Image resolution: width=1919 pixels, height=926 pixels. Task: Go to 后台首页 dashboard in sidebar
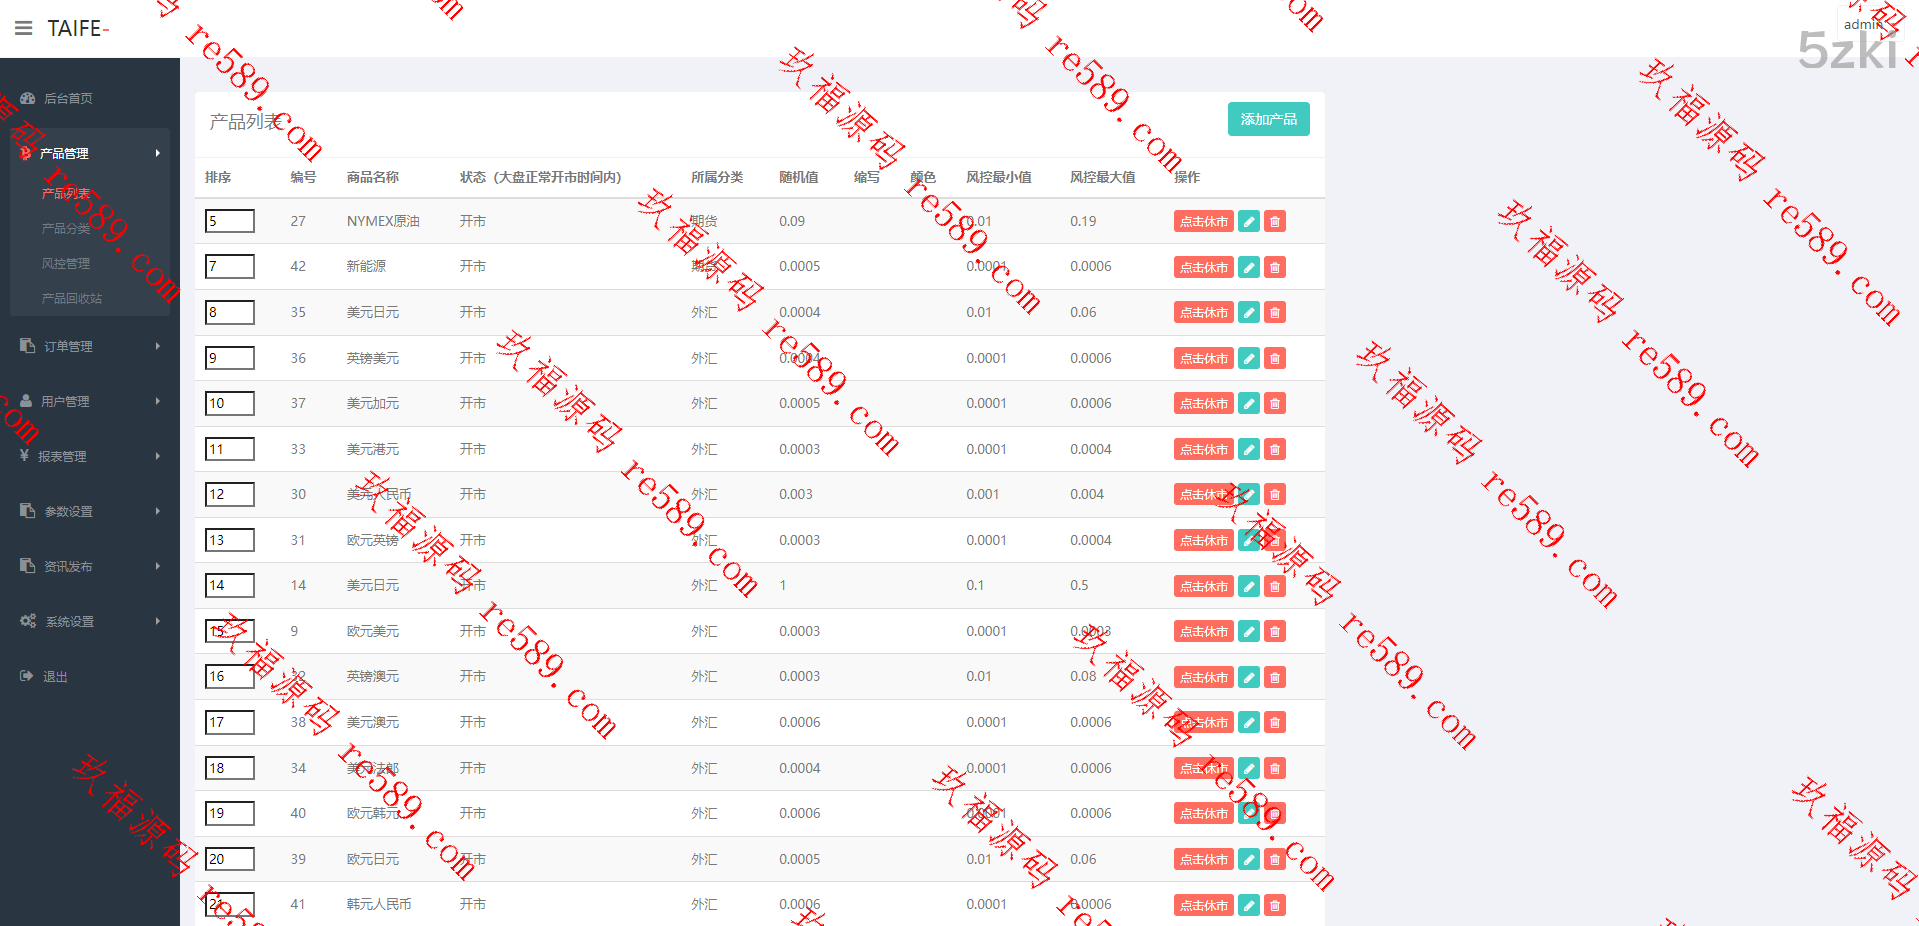point(68,98)
